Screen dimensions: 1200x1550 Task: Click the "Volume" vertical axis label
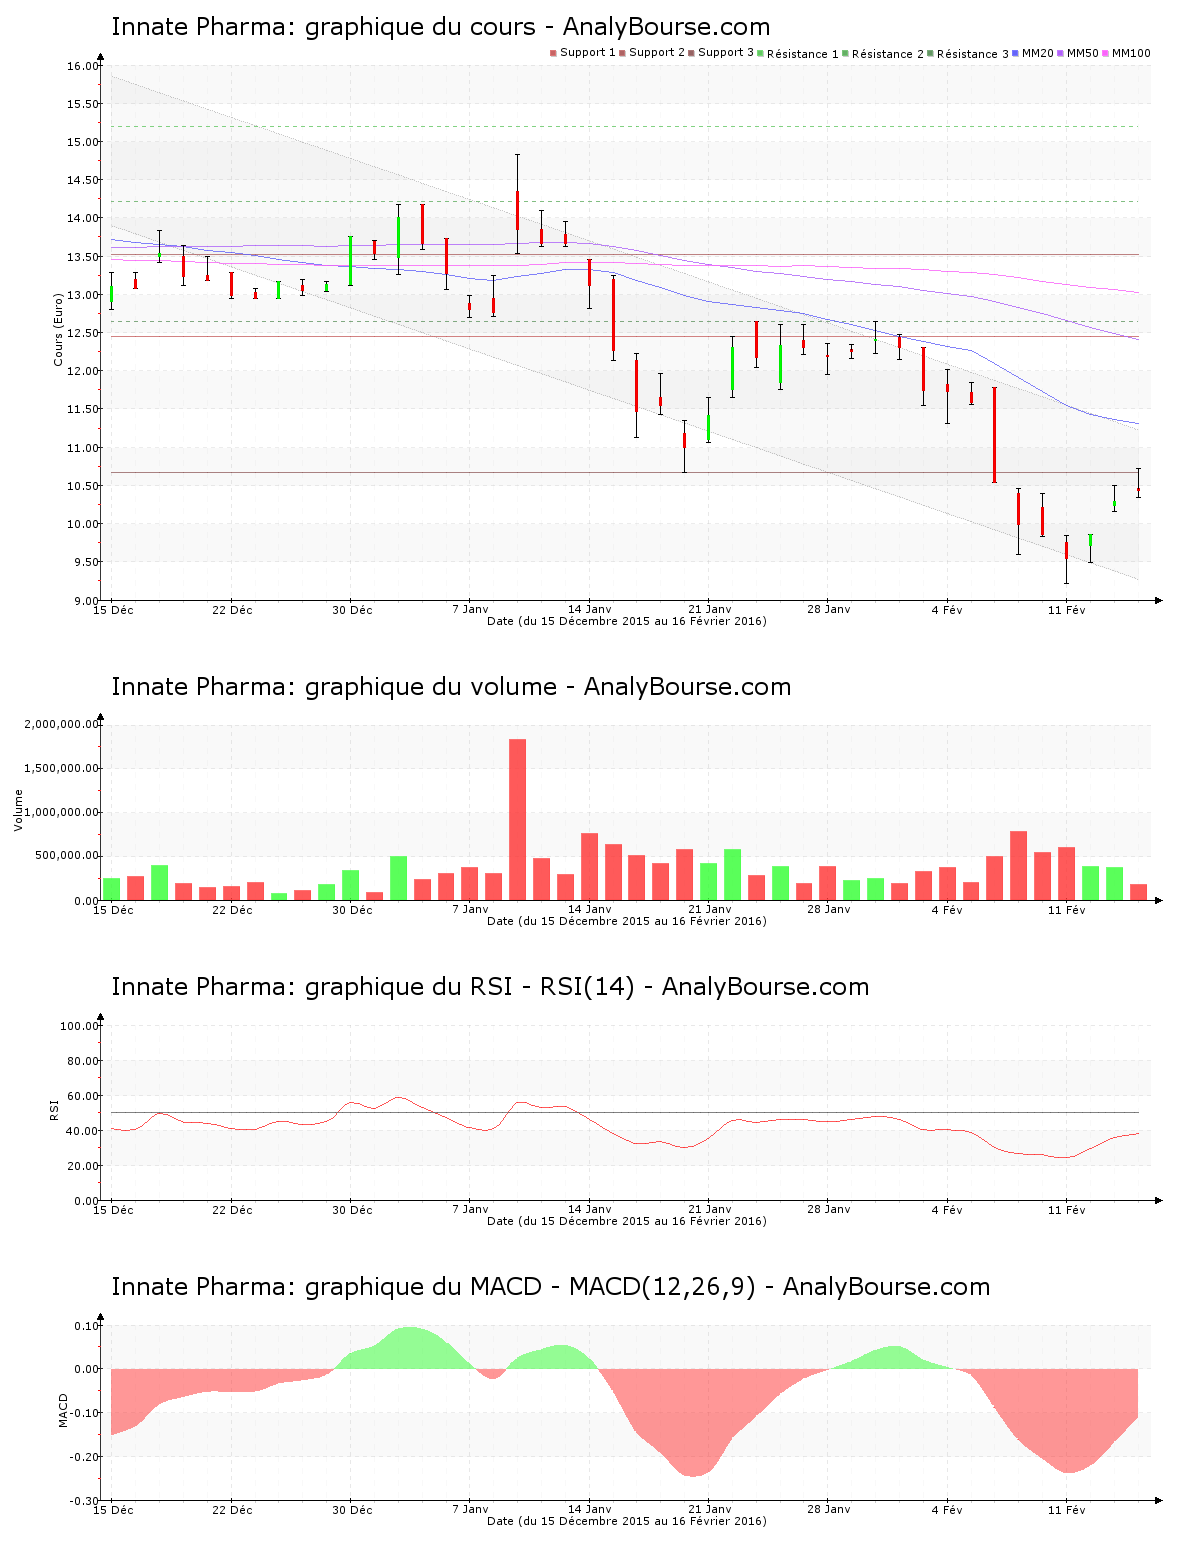[x=18, y=810]
